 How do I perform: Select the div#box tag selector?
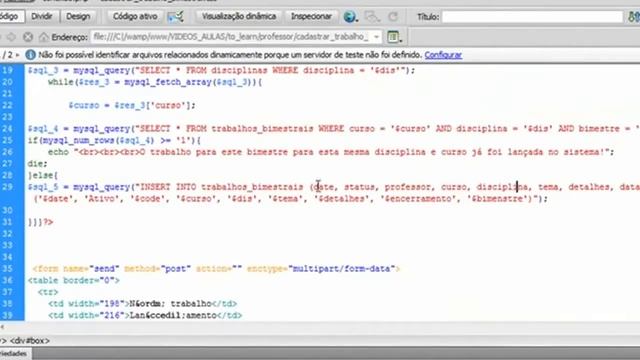[x=29, y=340]
